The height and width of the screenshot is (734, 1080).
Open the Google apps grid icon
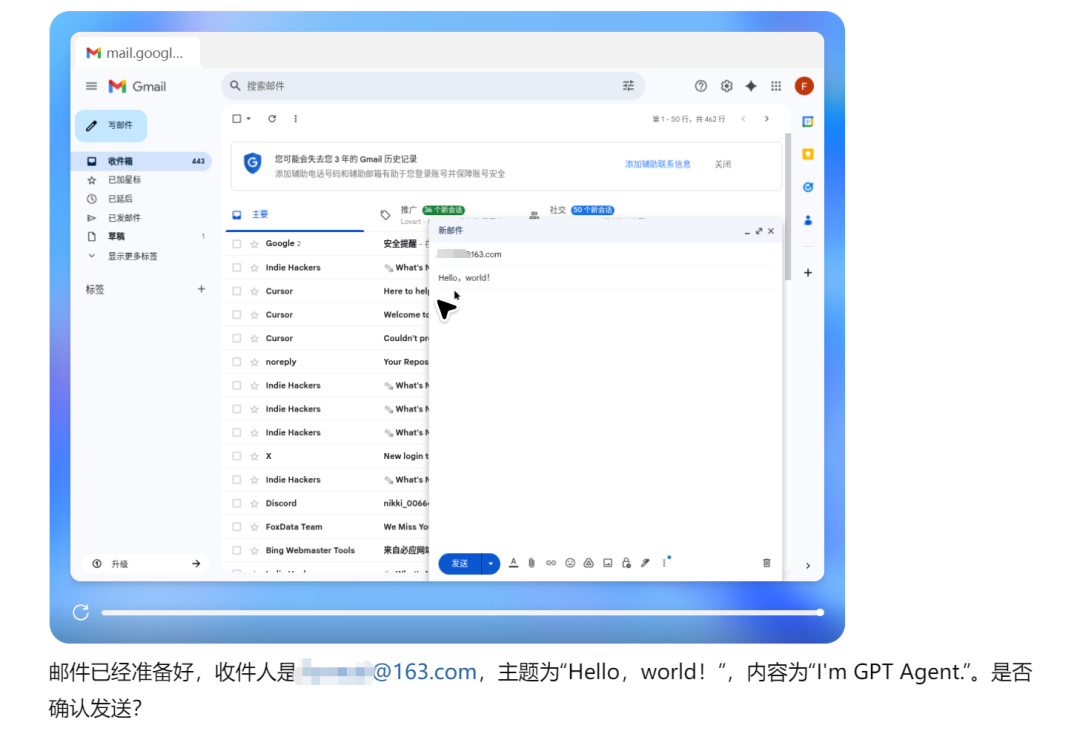coord(776,86)
